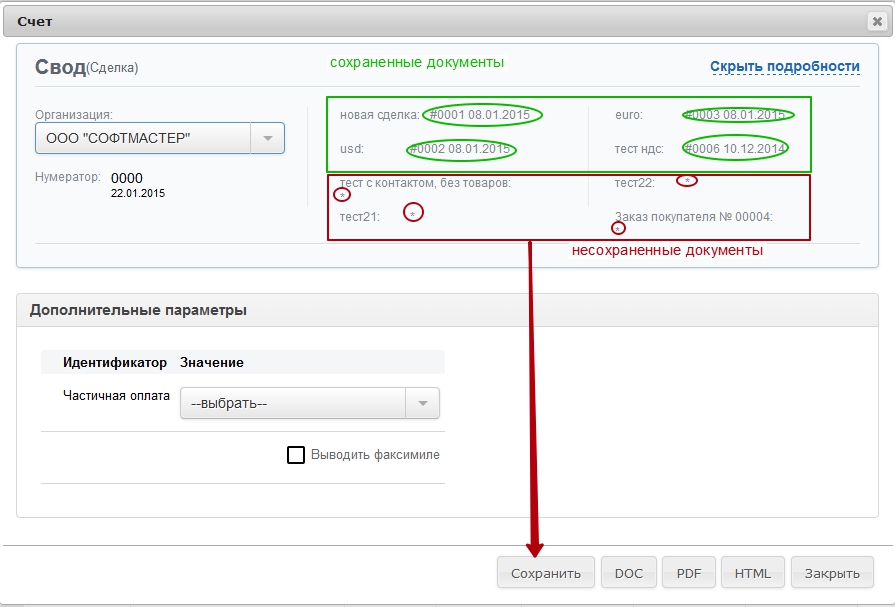
Task: Open the Частичная оплата dropdown
Action: pos(310,404)
